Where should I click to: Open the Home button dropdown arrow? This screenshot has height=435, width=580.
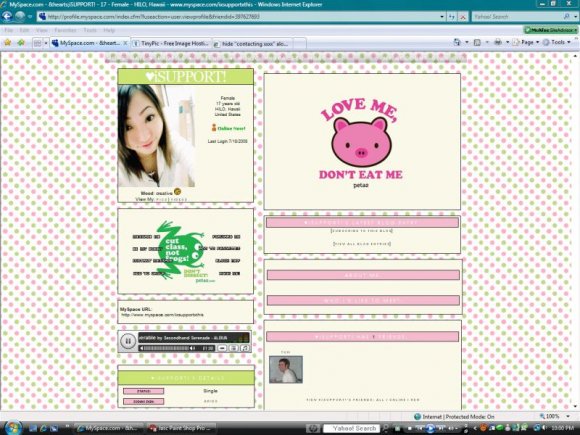click(x=467, y=43)
